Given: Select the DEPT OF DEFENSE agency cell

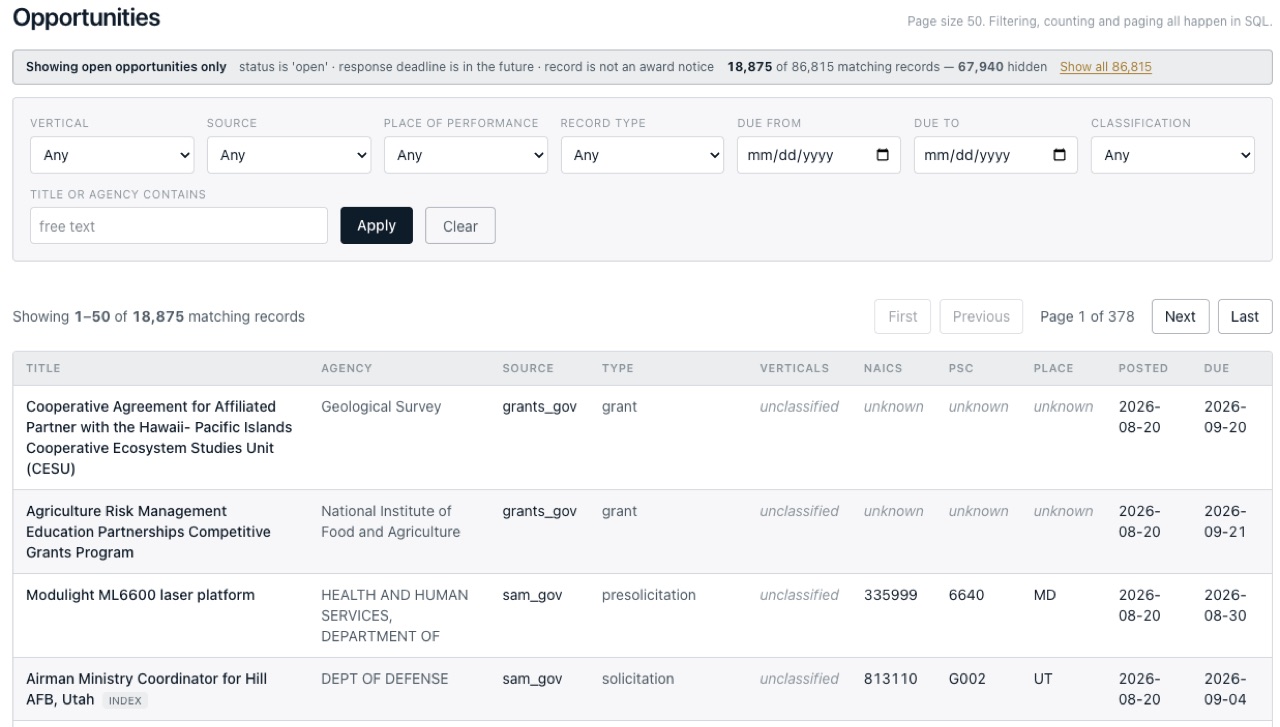Looking at the screenshot, I should pyautogui.click(x=385, y=679).
